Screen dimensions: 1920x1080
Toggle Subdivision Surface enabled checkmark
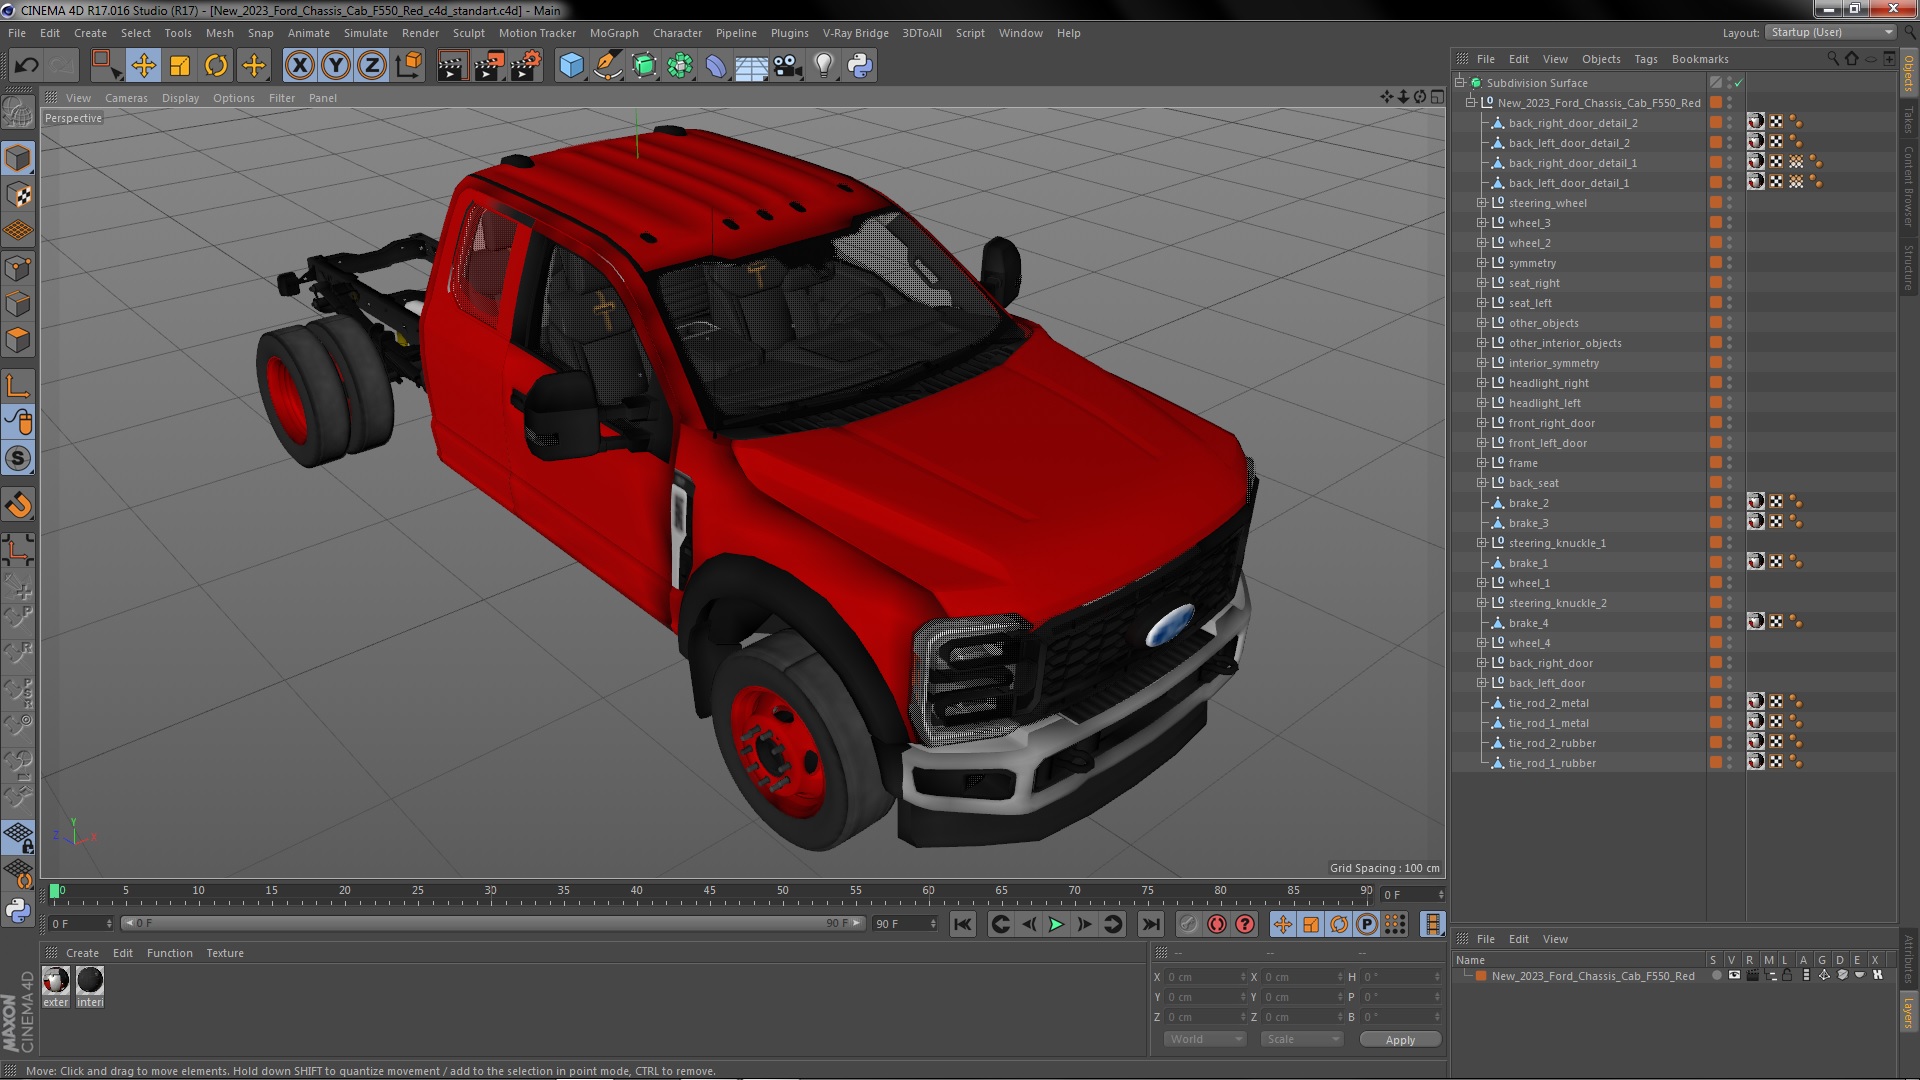pos(1738,83)
